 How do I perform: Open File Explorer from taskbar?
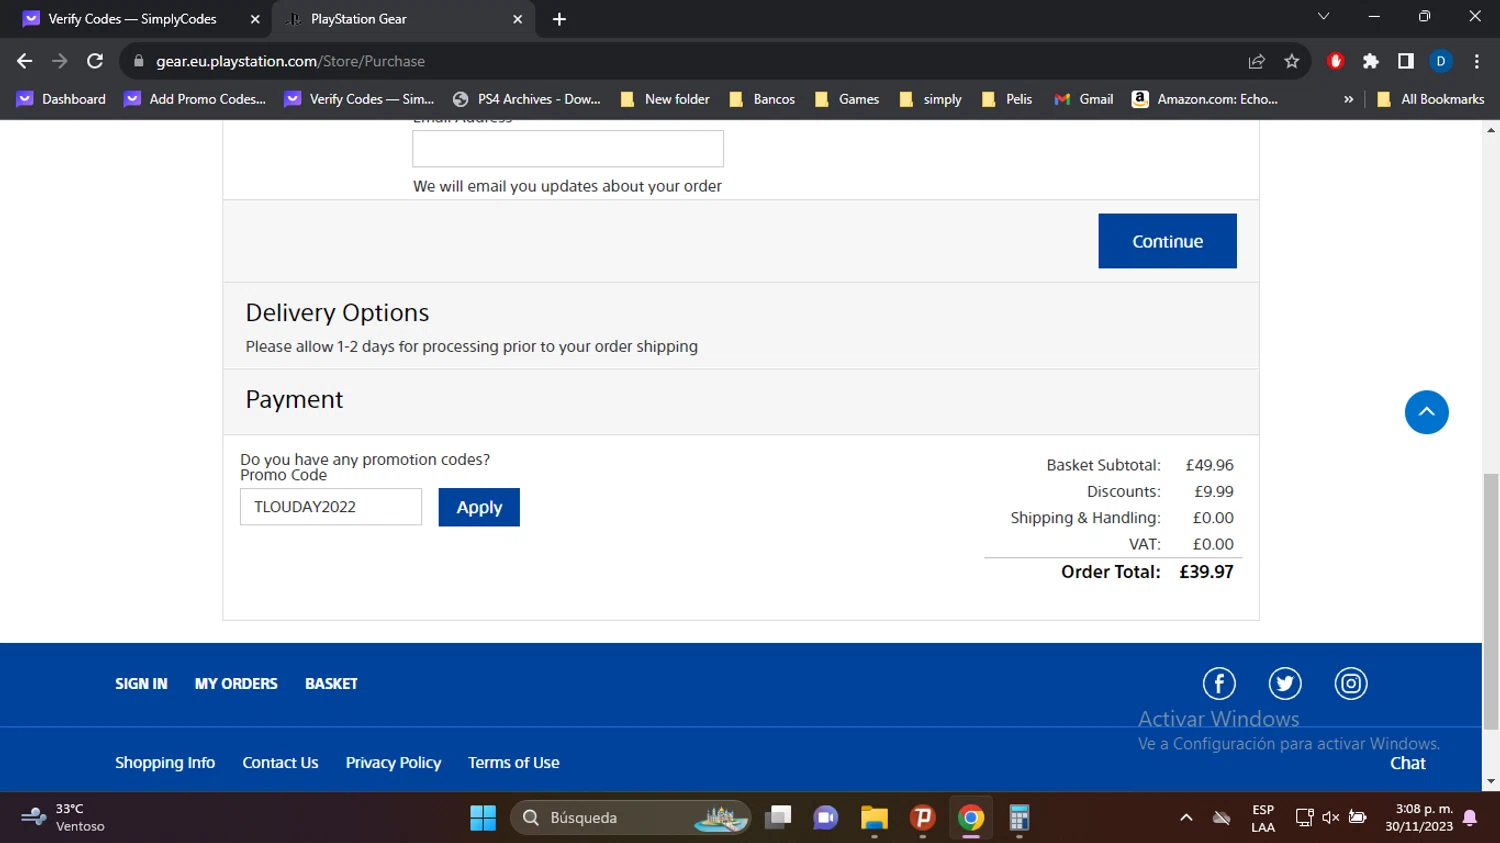874,818
